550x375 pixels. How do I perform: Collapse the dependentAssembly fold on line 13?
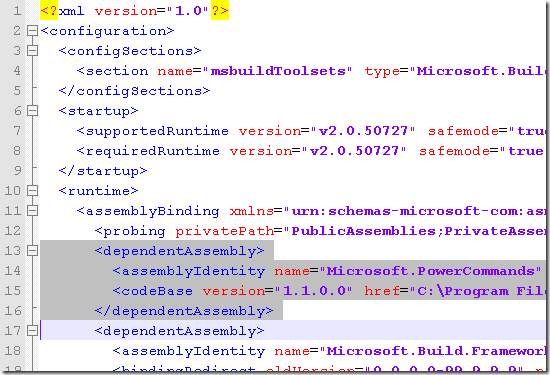tap(32, 250)
